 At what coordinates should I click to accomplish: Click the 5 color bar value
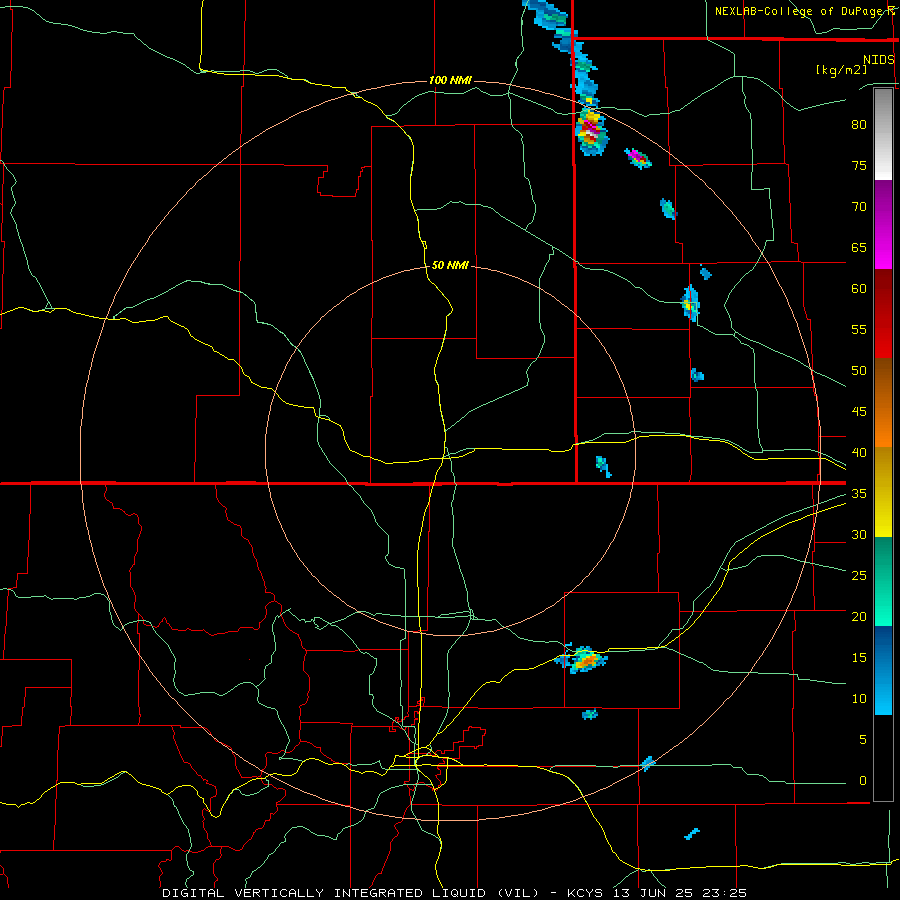click(863, 740)
